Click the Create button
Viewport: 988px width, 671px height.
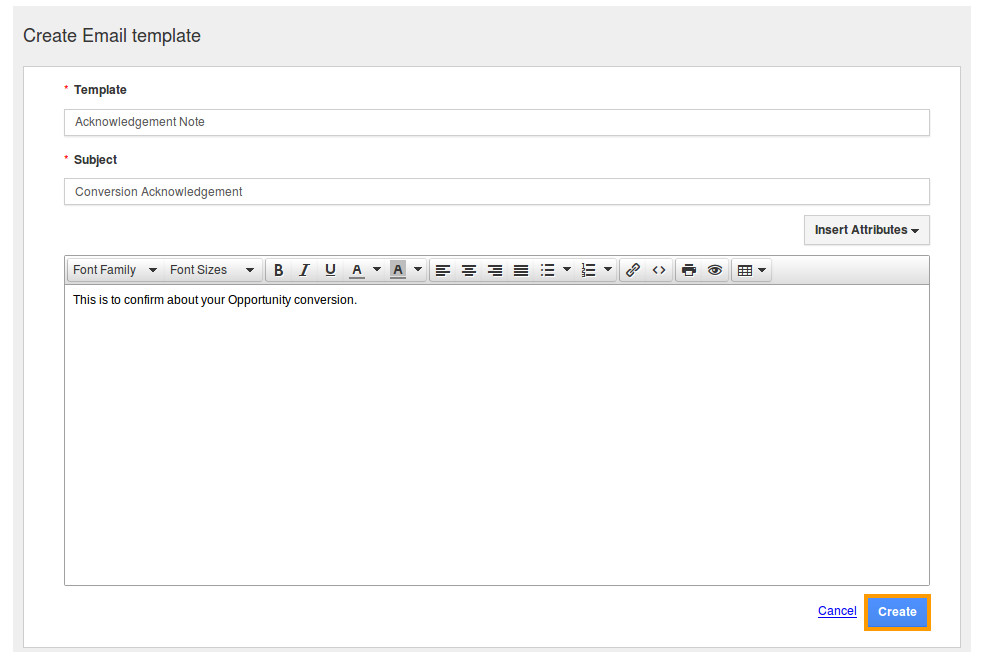897,612
